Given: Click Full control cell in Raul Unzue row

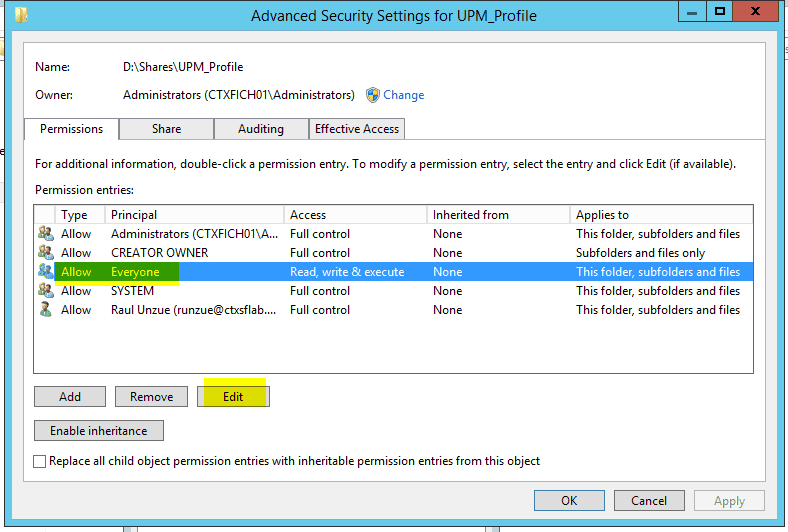Looking at the screenshot, I should (x=320, y=310).
